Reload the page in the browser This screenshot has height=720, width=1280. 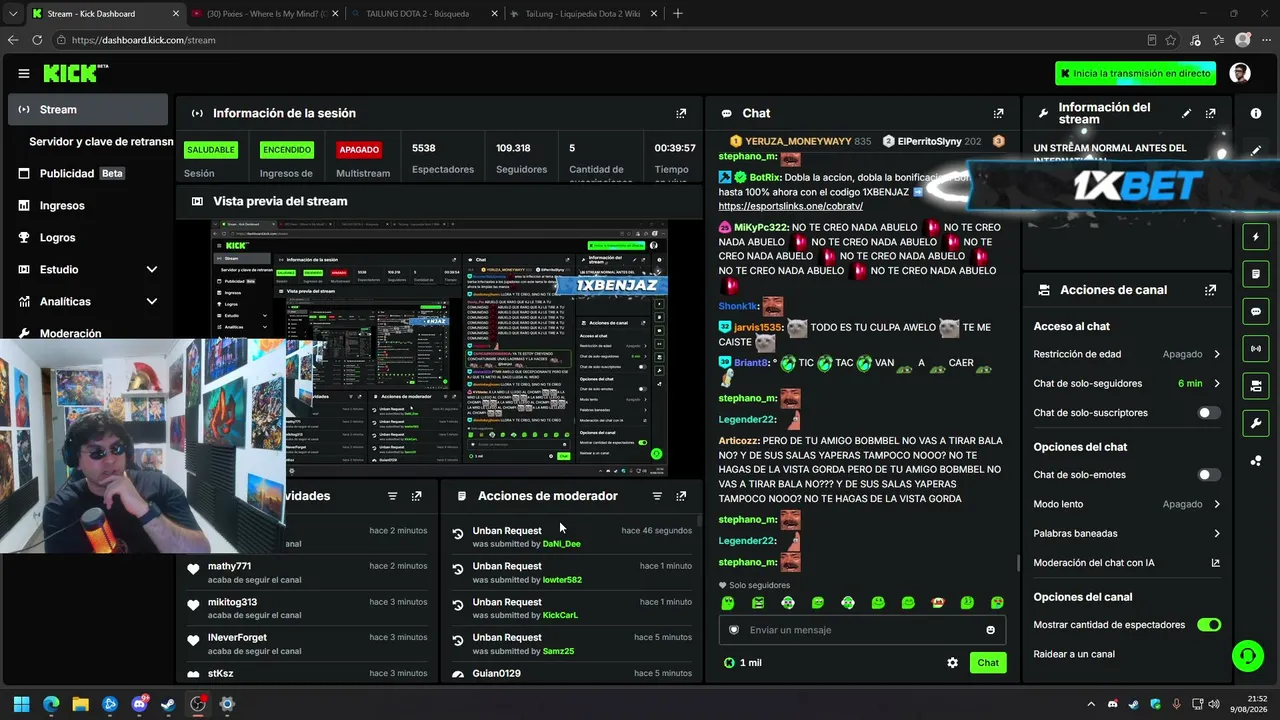coord(37,40)
